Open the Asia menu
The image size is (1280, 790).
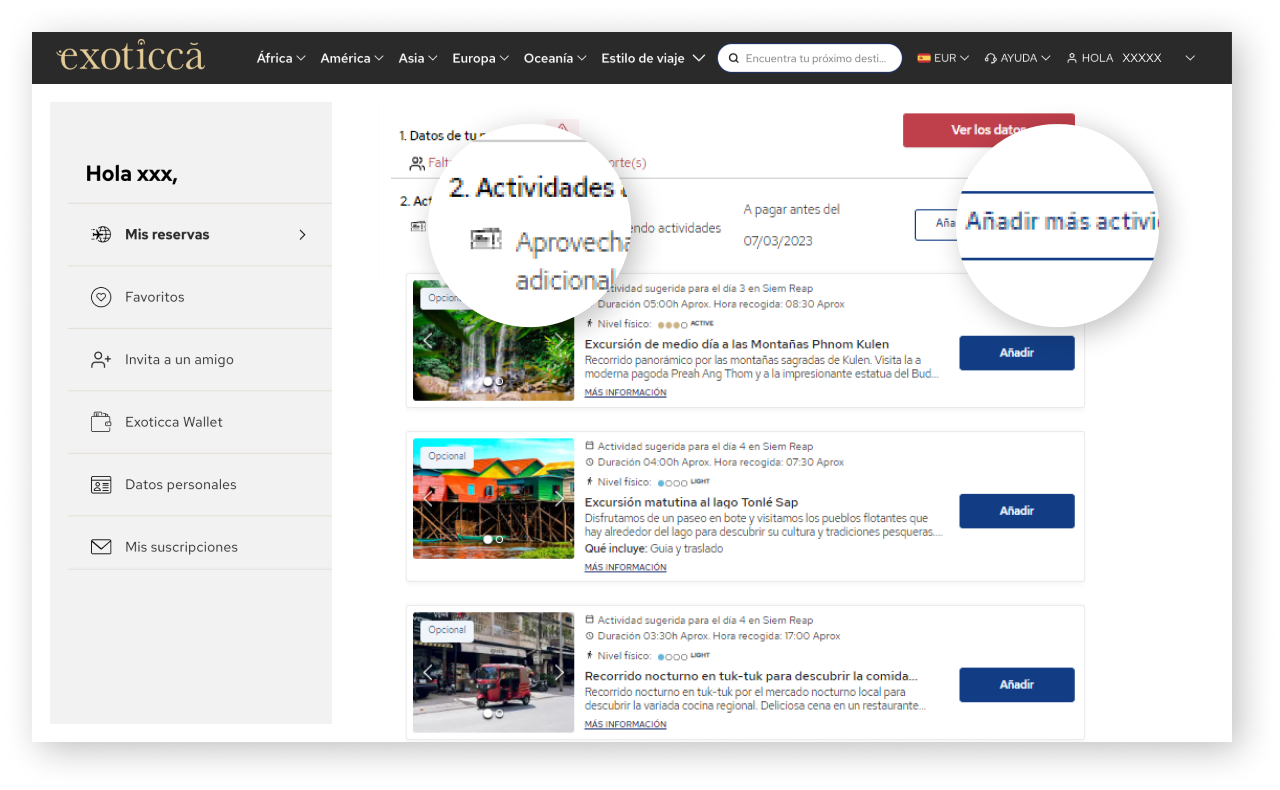(418, 58)
